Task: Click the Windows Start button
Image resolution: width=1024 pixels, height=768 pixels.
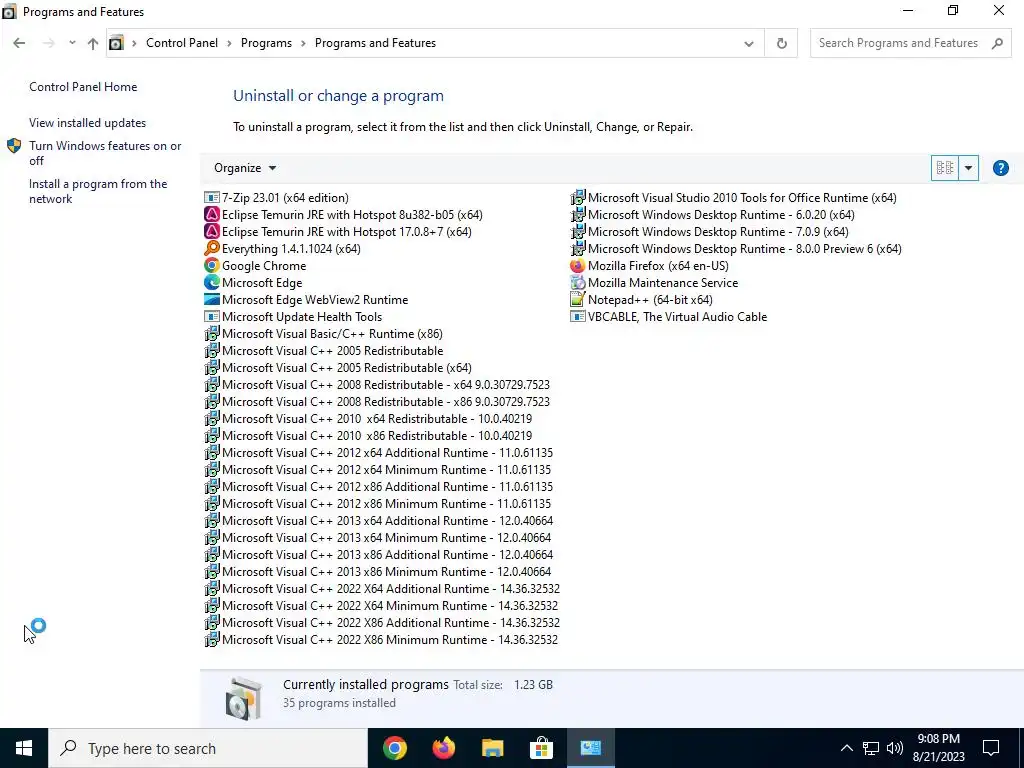Action: pos(24,748)
